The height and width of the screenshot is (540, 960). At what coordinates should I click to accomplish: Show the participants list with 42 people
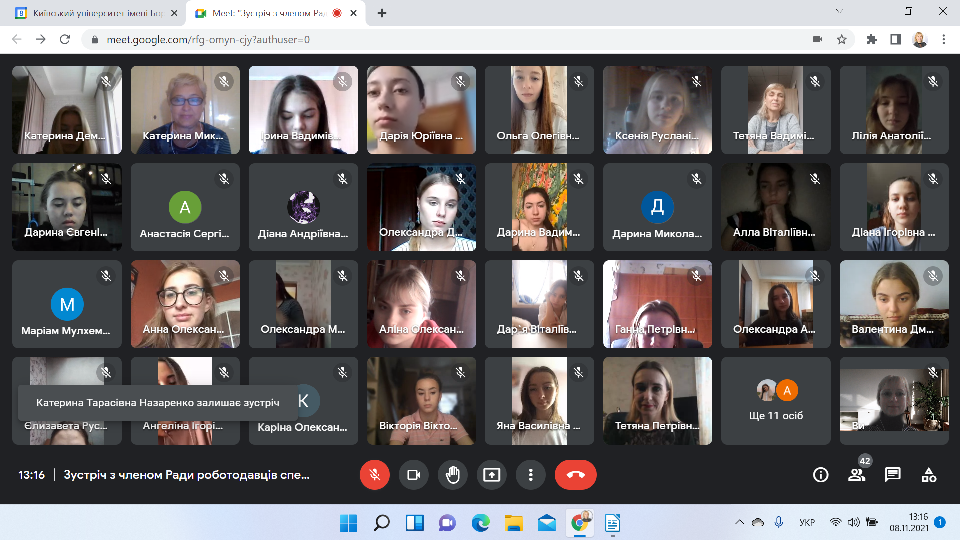click(856, 475)
